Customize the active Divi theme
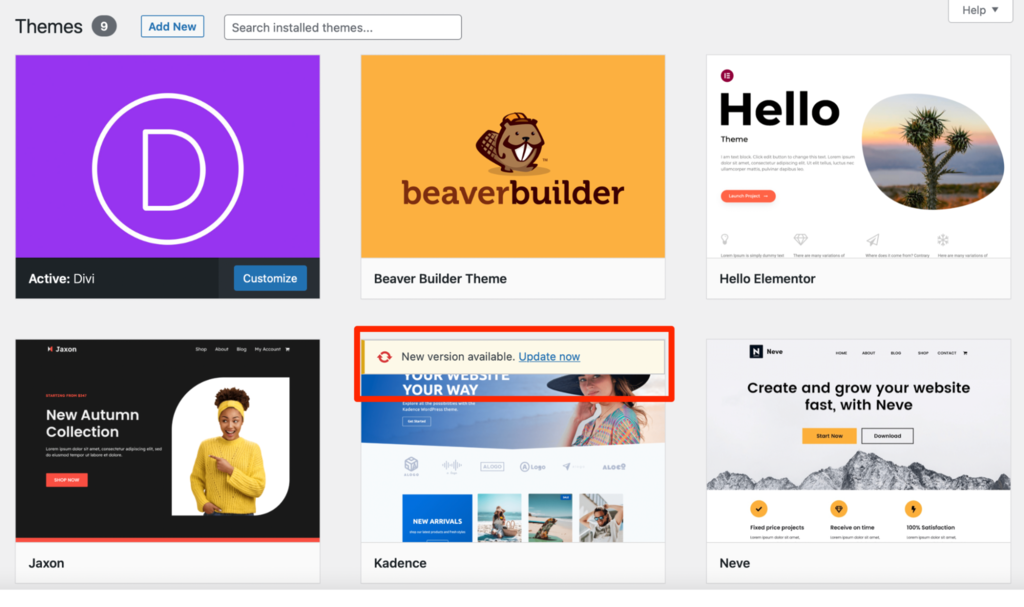 click(x=269, y=278)
